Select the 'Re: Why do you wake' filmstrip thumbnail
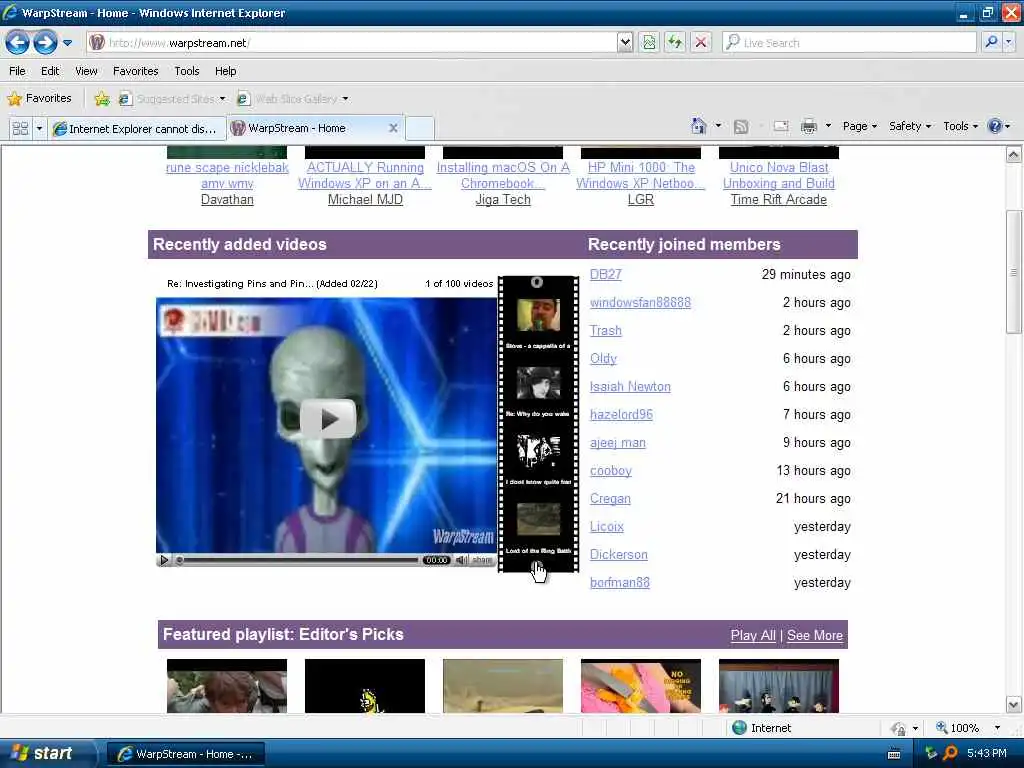Screen dimensions: 1024x768 [538, 383]
